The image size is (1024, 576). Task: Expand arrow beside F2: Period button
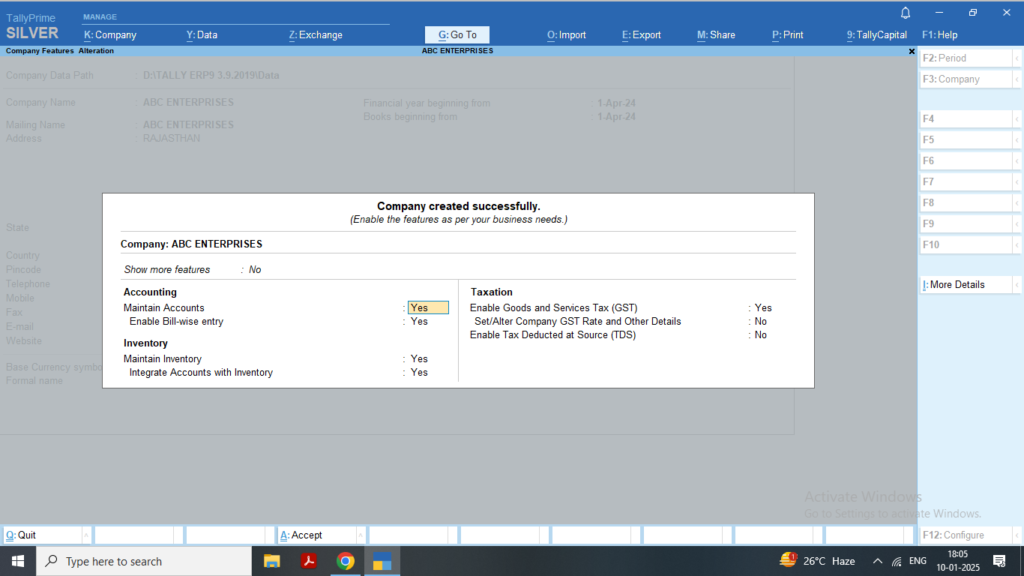1016,59
